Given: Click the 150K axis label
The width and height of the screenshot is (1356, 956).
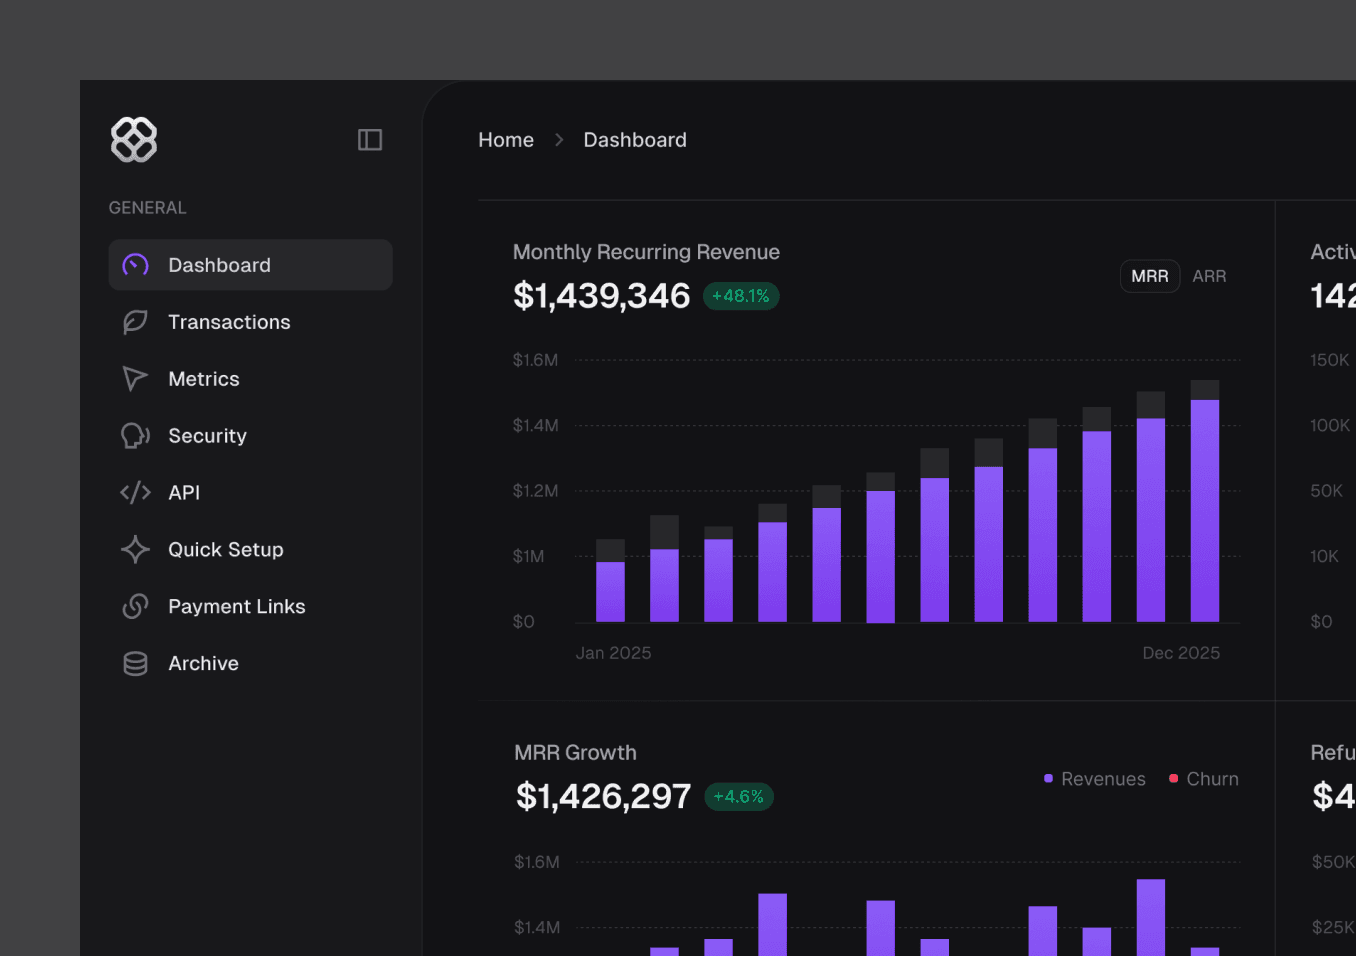Looking at the screenshot, I should [x=1329, y=360].
